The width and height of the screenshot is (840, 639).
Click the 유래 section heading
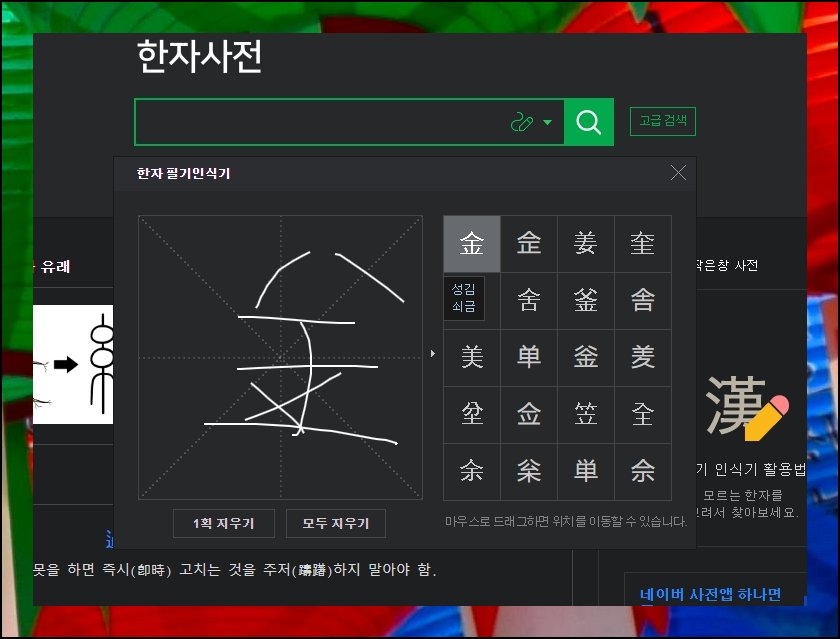(x=55, y=266)
